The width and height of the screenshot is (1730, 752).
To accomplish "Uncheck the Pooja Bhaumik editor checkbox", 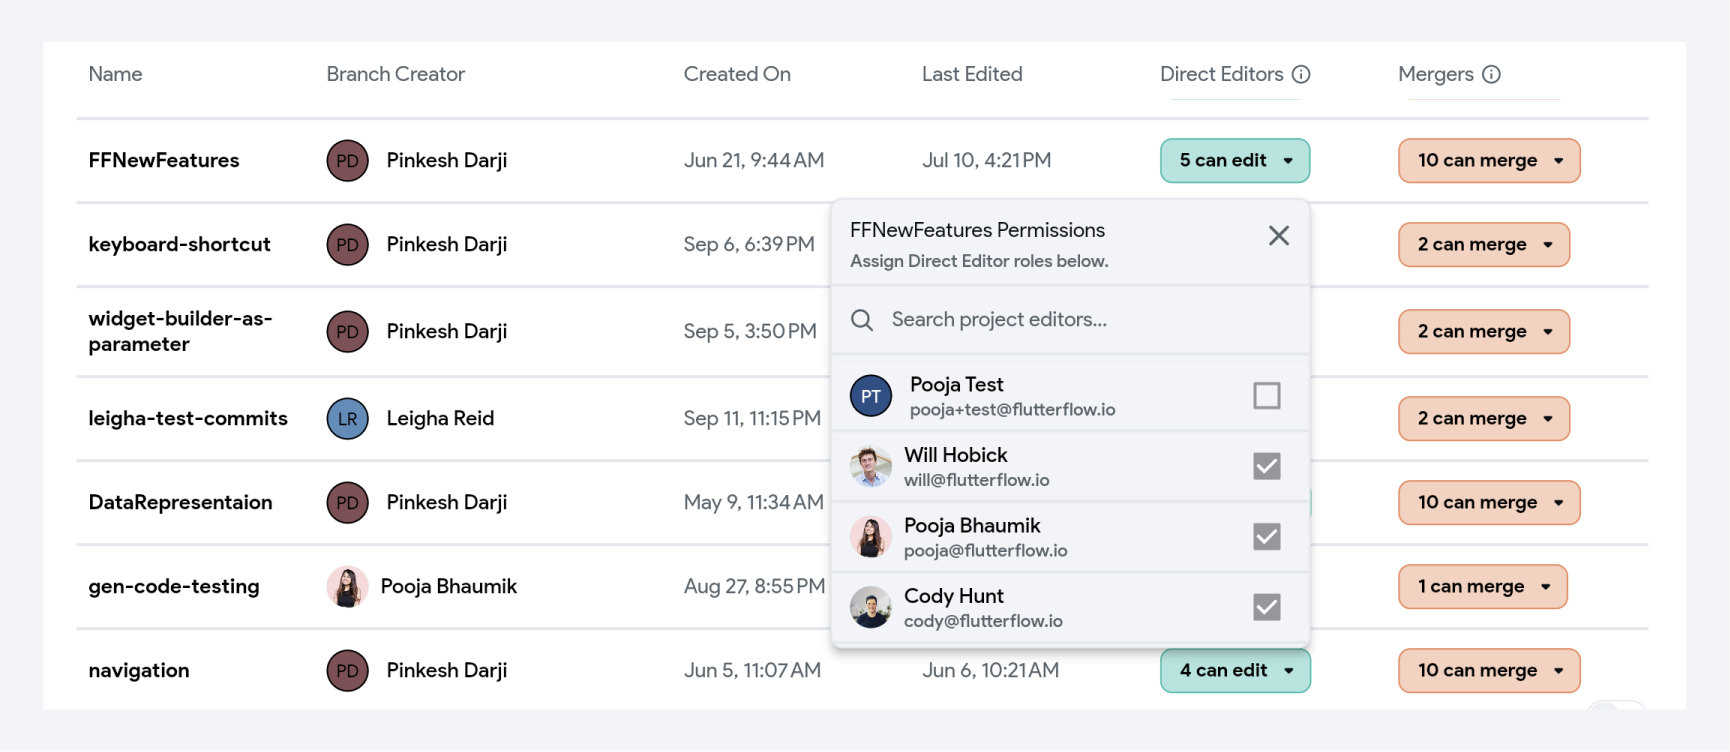I will tap(1267, 537).
